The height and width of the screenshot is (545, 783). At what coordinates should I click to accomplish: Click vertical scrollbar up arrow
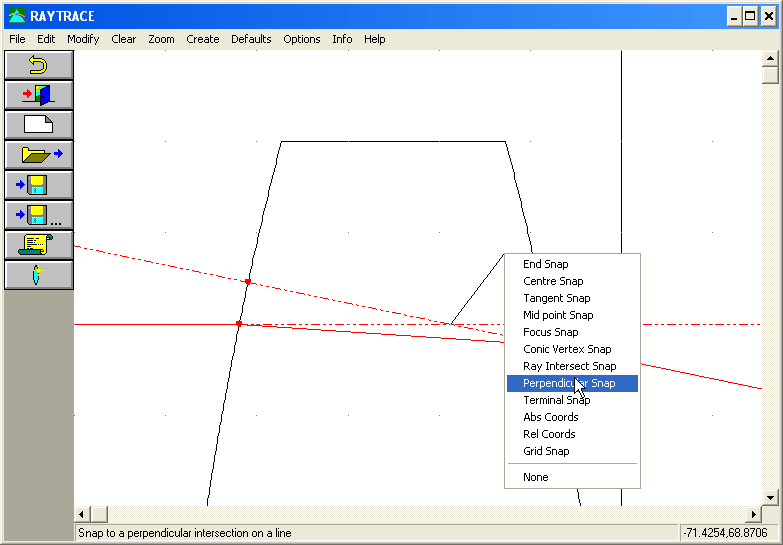coord(770,58)
